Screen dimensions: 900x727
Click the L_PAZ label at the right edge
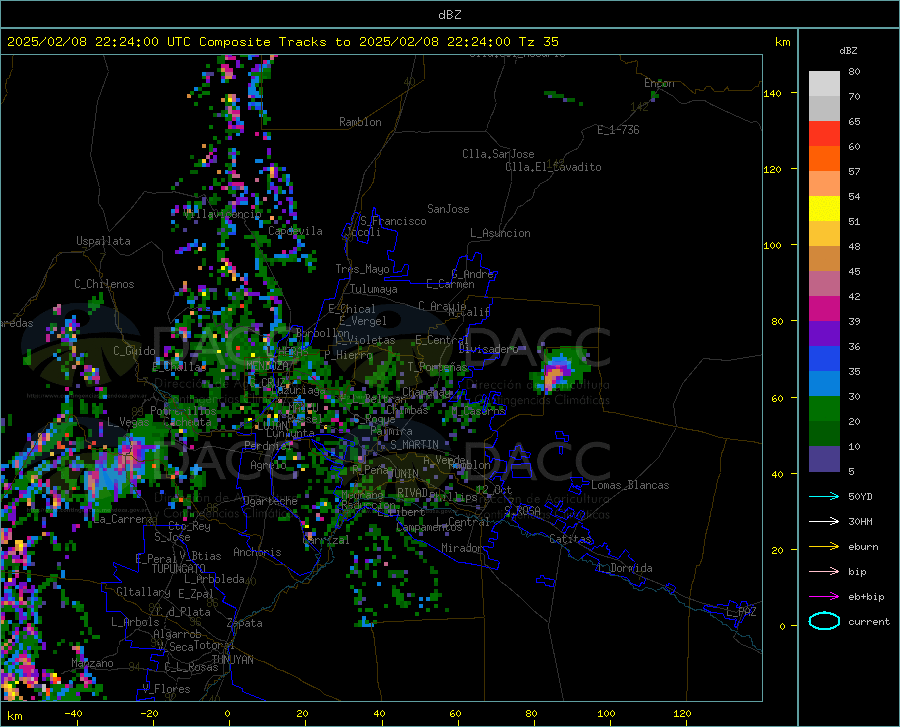741,612
